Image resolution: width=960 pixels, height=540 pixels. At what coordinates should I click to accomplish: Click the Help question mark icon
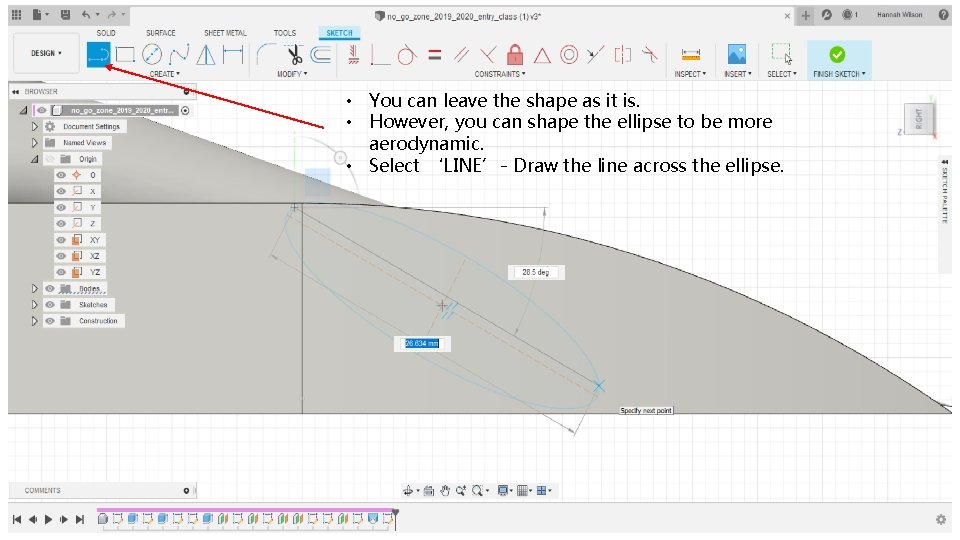click(x=943, y=15)
